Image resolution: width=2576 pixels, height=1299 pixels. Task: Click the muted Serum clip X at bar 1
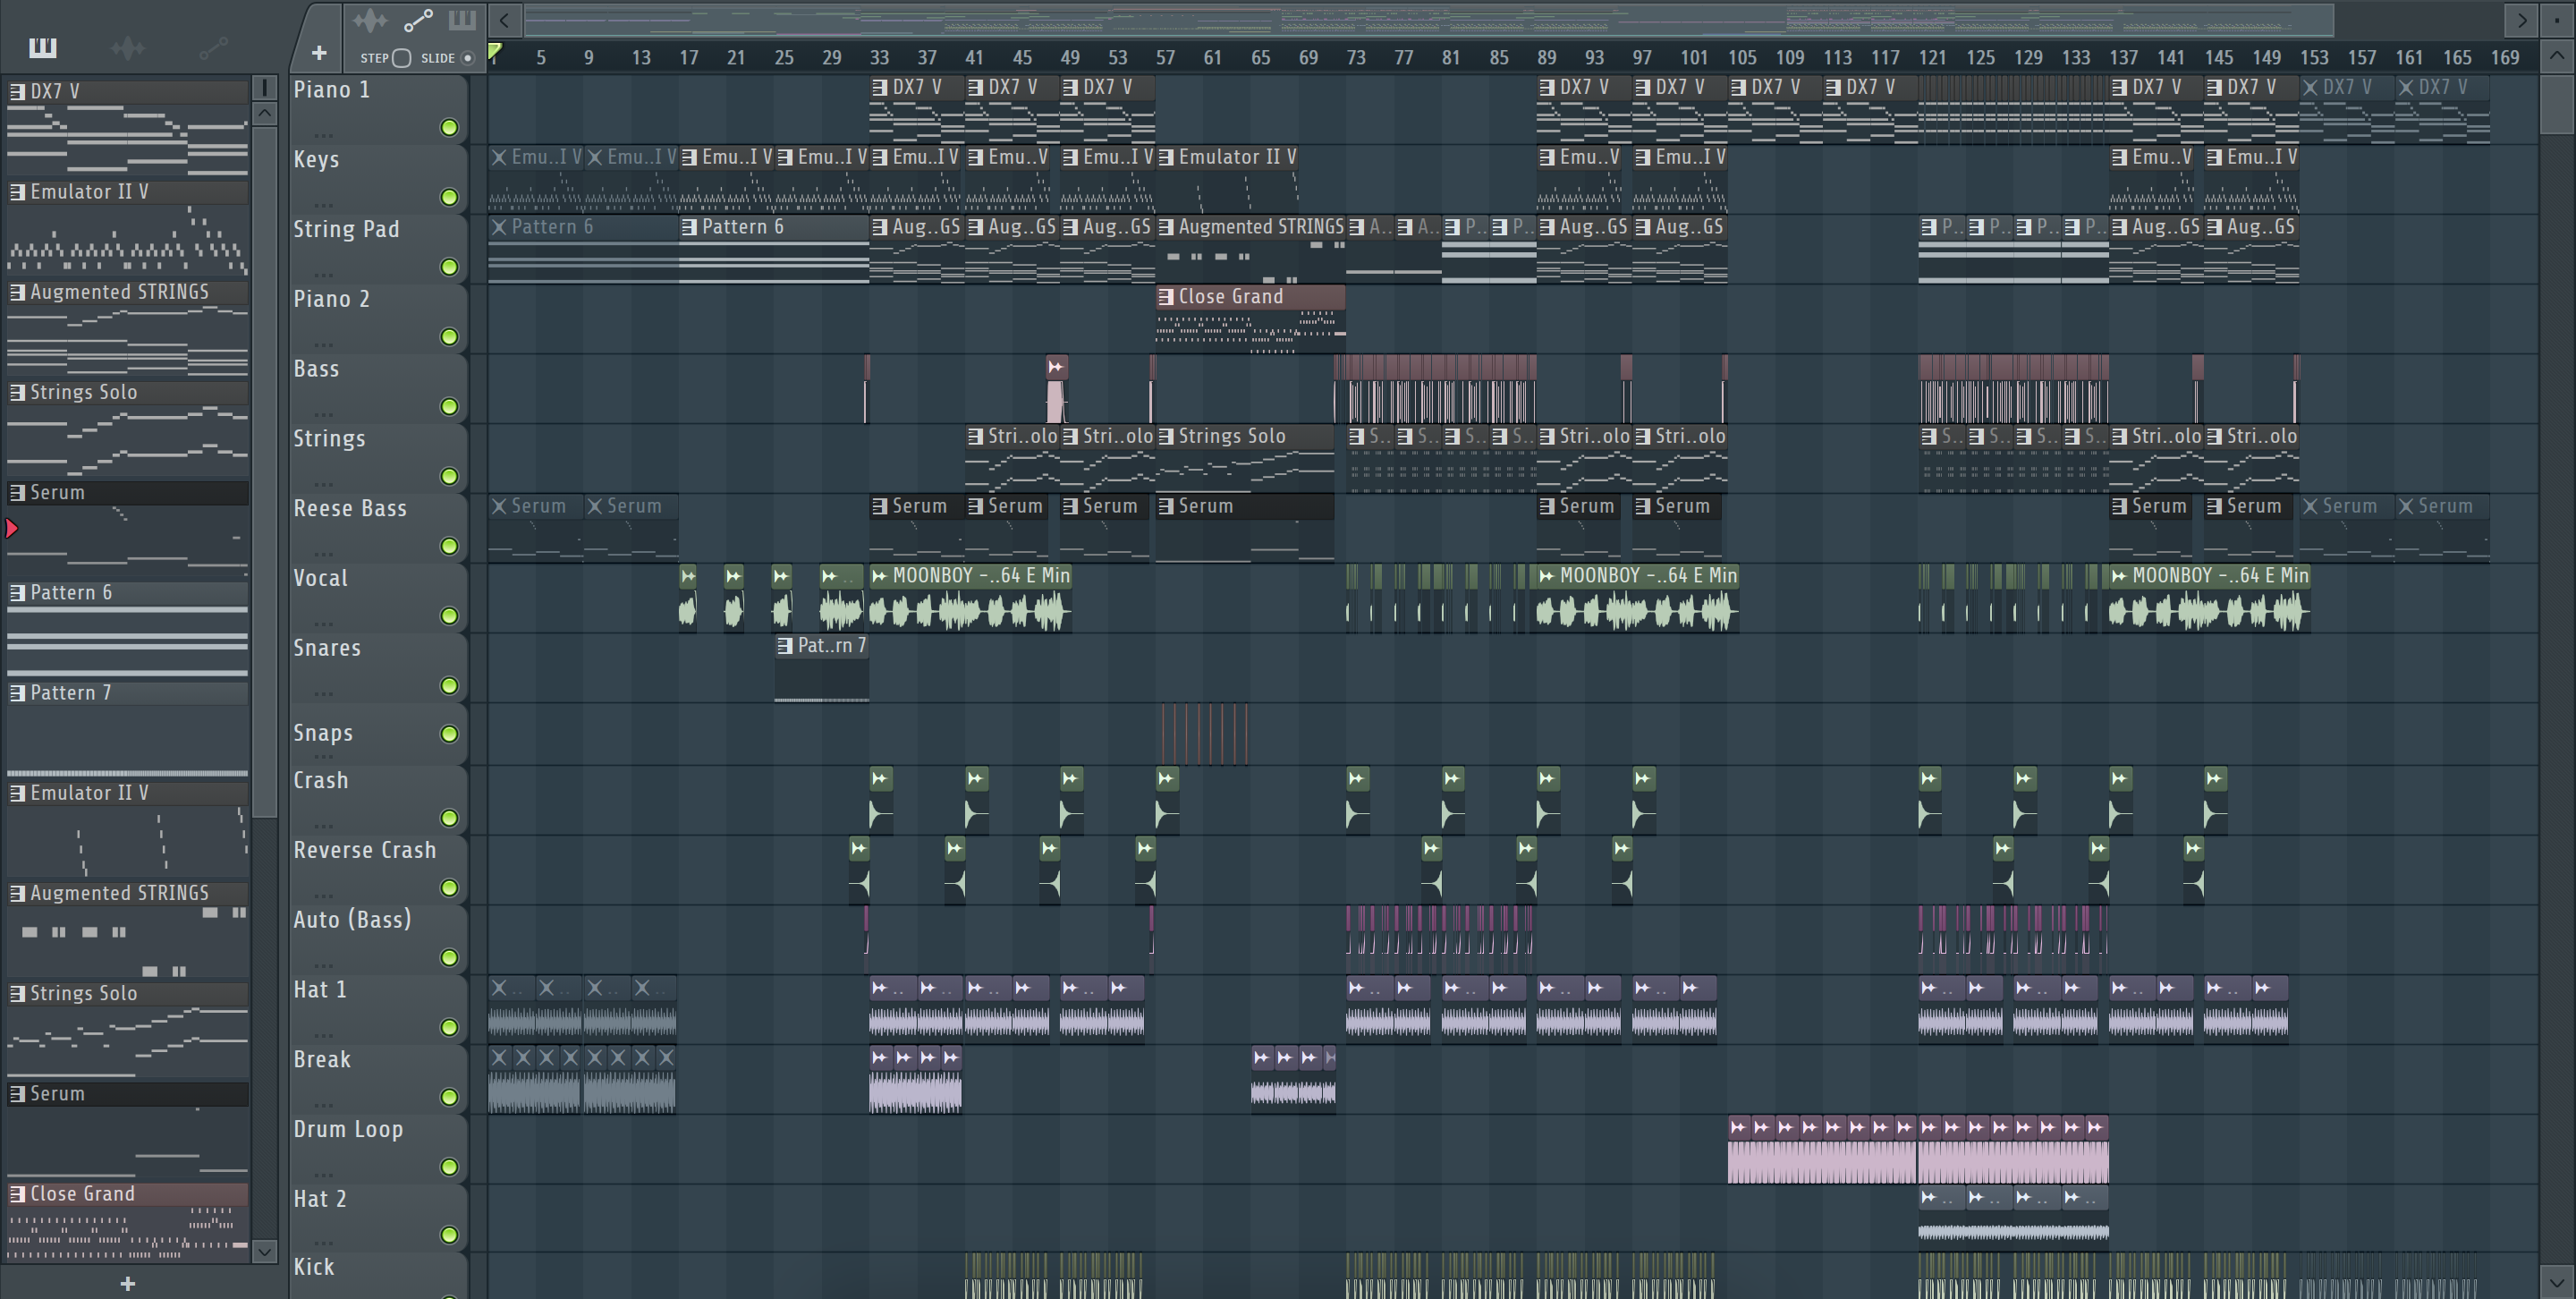coord(499,506)
